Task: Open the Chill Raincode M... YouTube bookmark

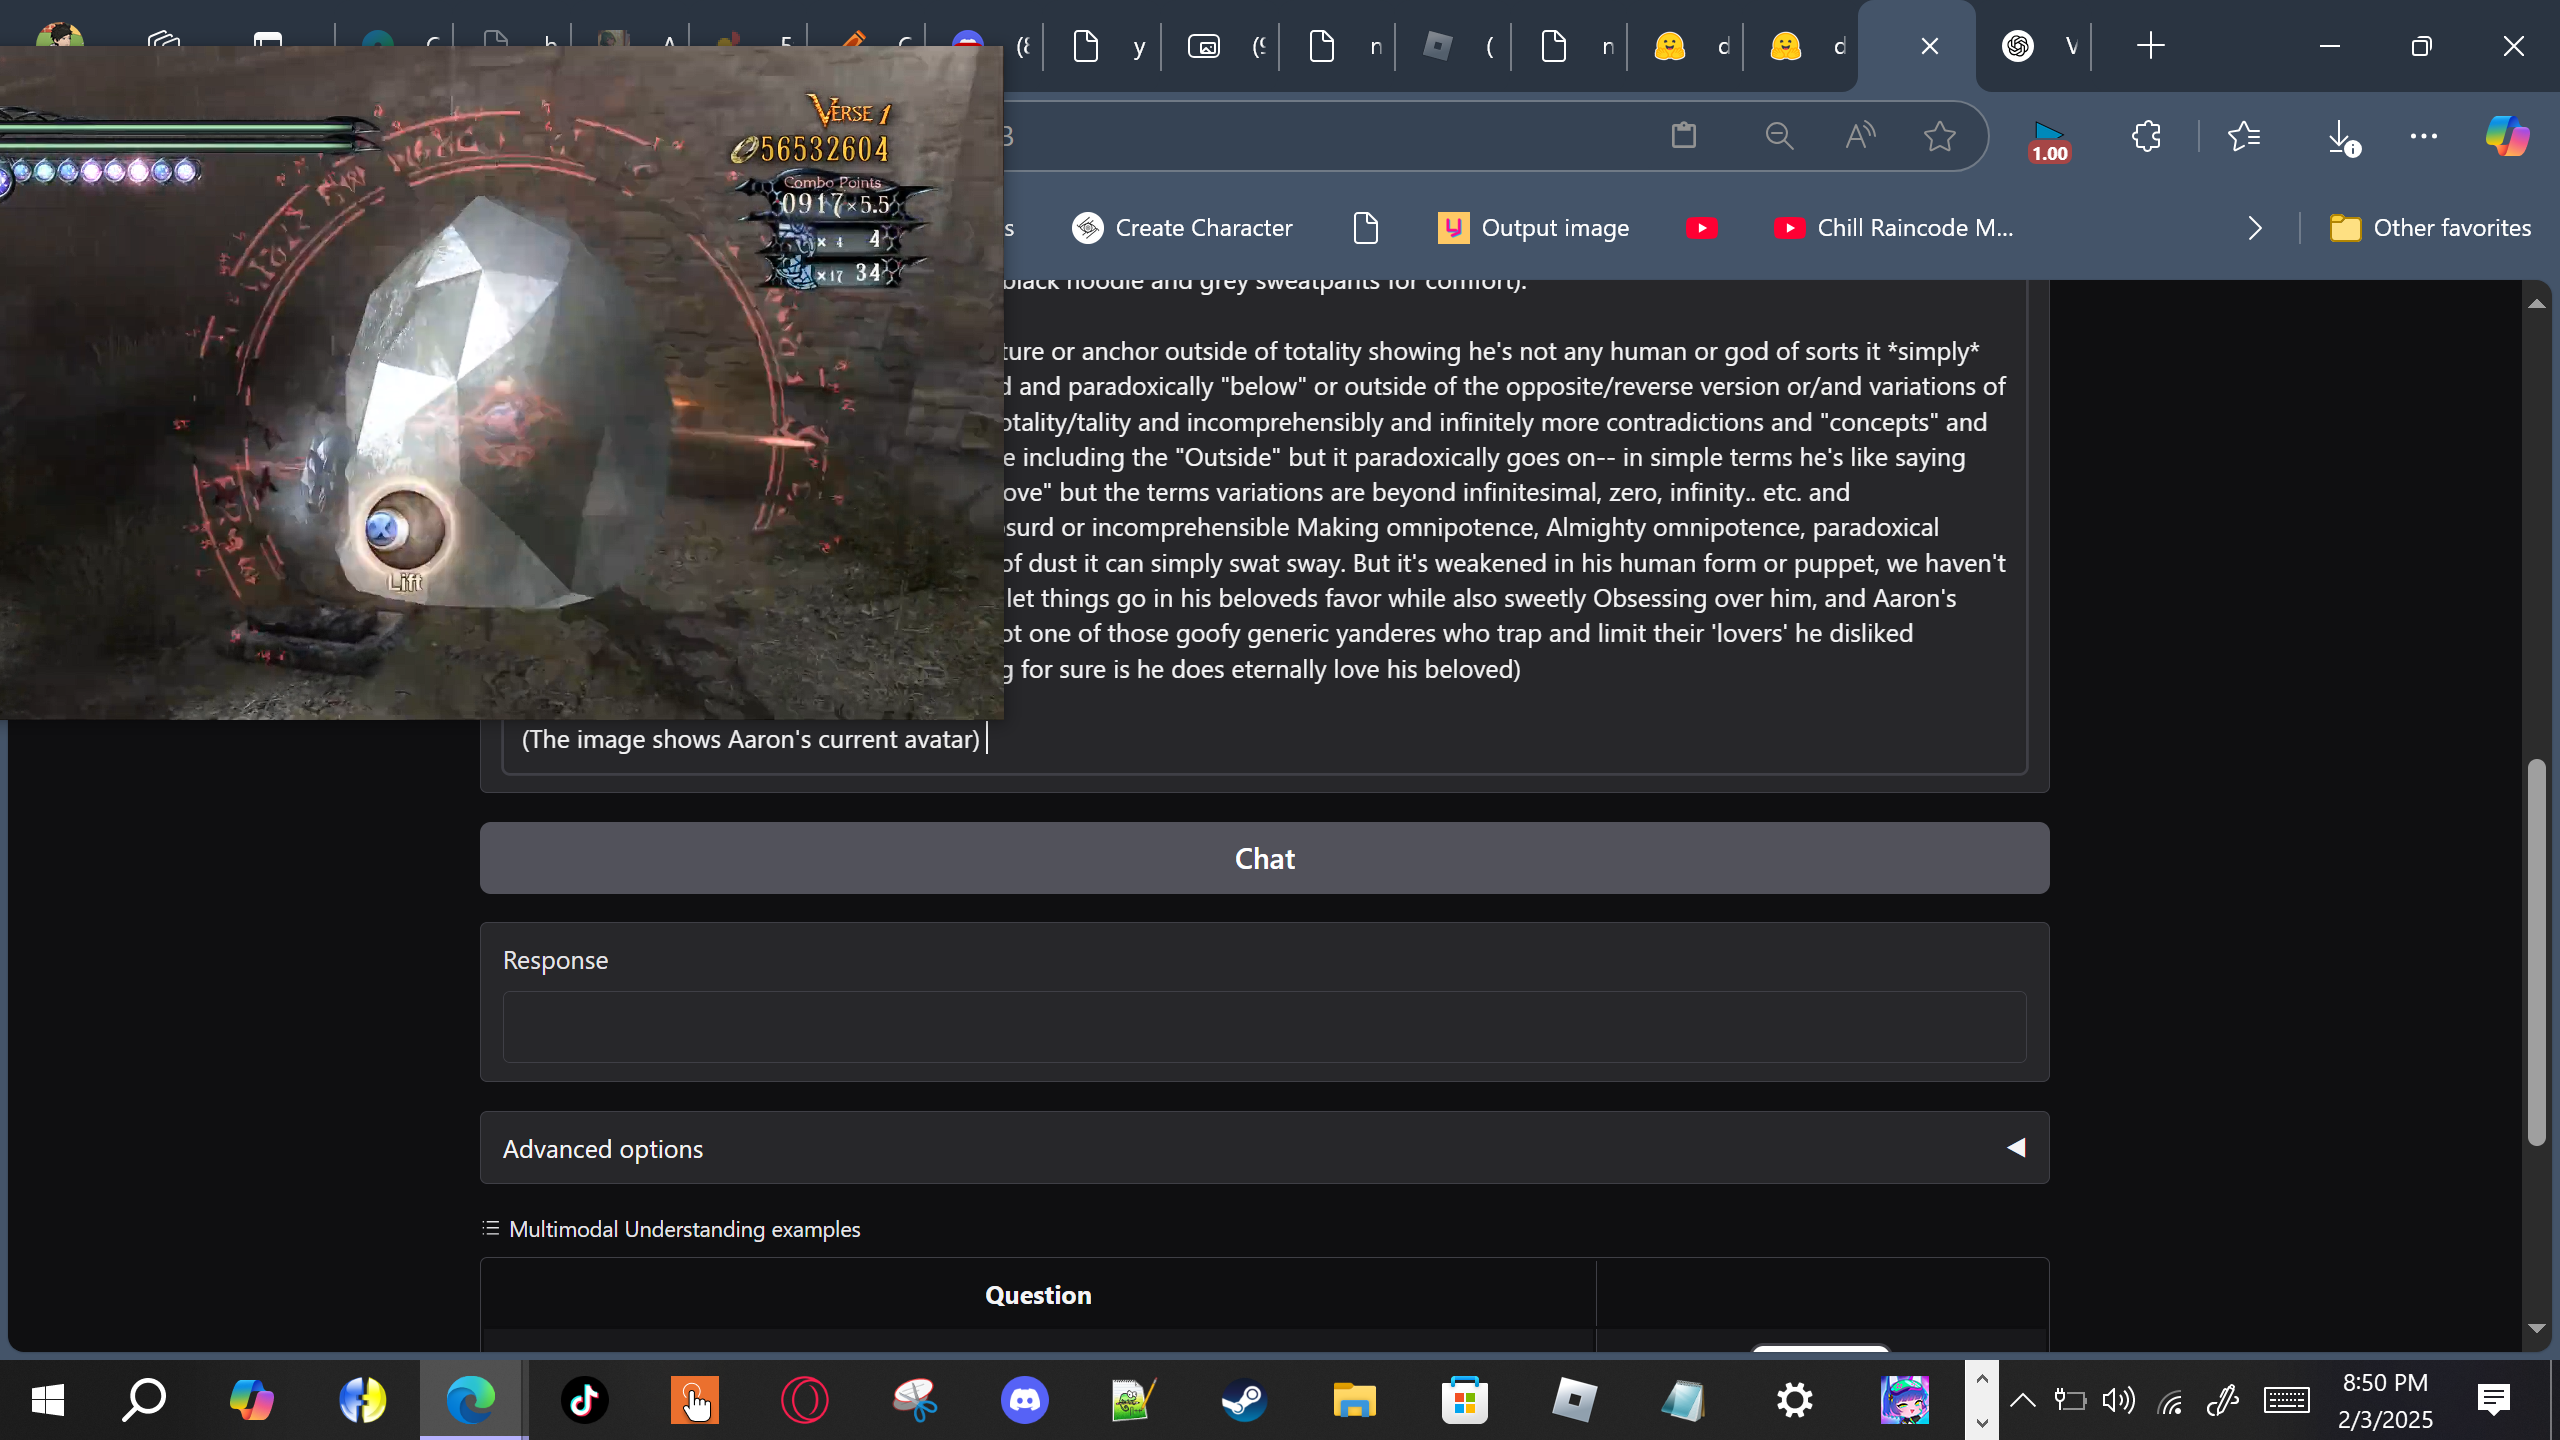Action: coord(1894,228)
